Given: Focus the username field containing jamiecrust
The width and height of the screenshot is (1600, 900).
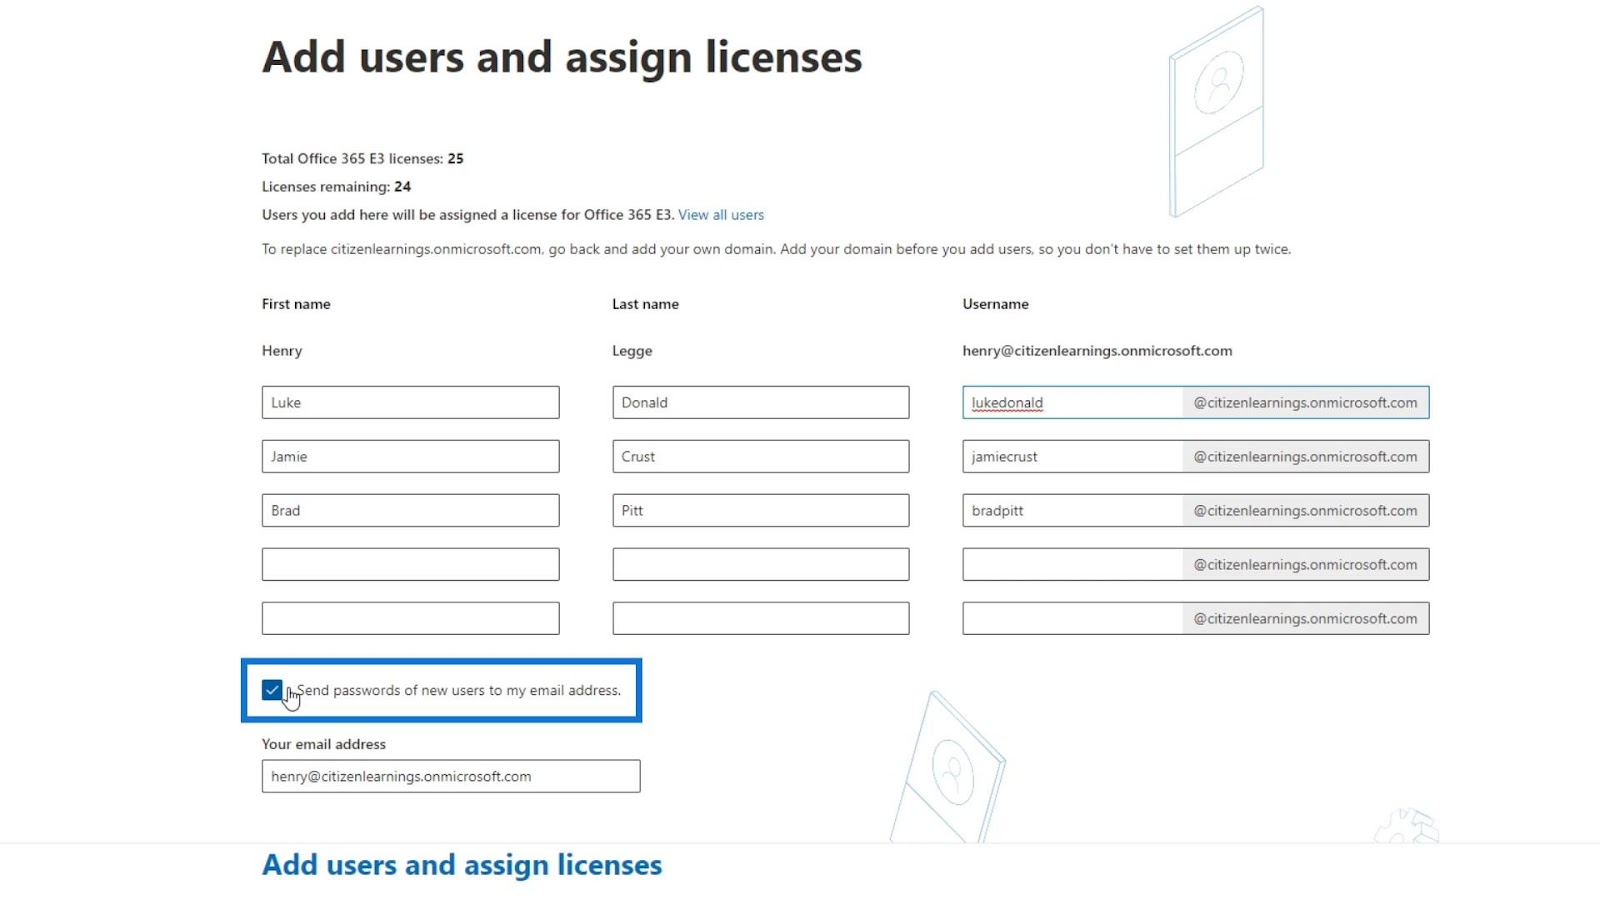Looking at the screenshot, I should click(1073, 457).
